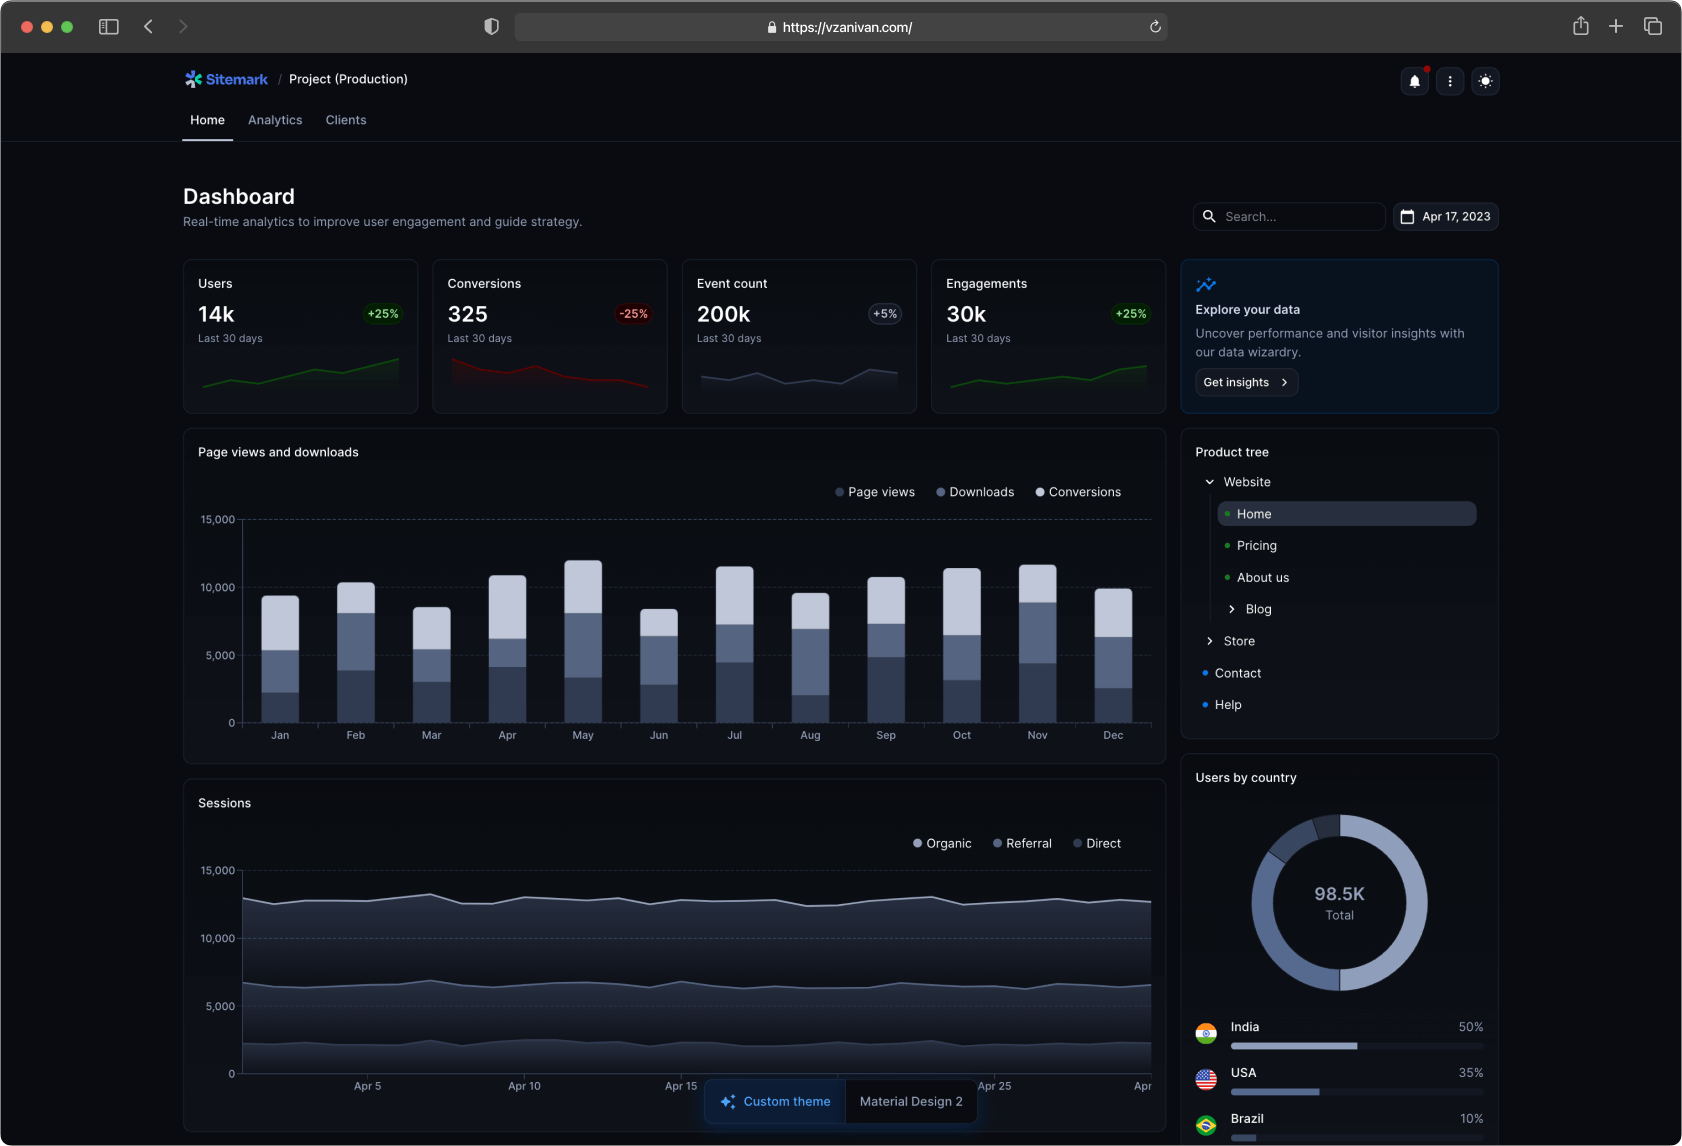Viewport: 1682px width, 1146px height.
Task: Toggle the Downloads legend item
Action: (975, 492)
